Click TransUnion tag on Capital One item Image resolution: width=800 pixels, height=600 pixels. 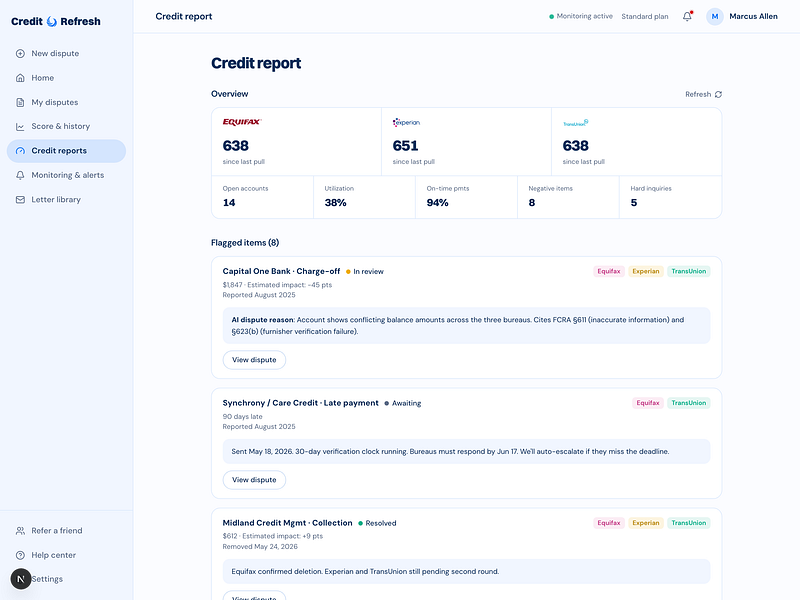tap(689, 271)
